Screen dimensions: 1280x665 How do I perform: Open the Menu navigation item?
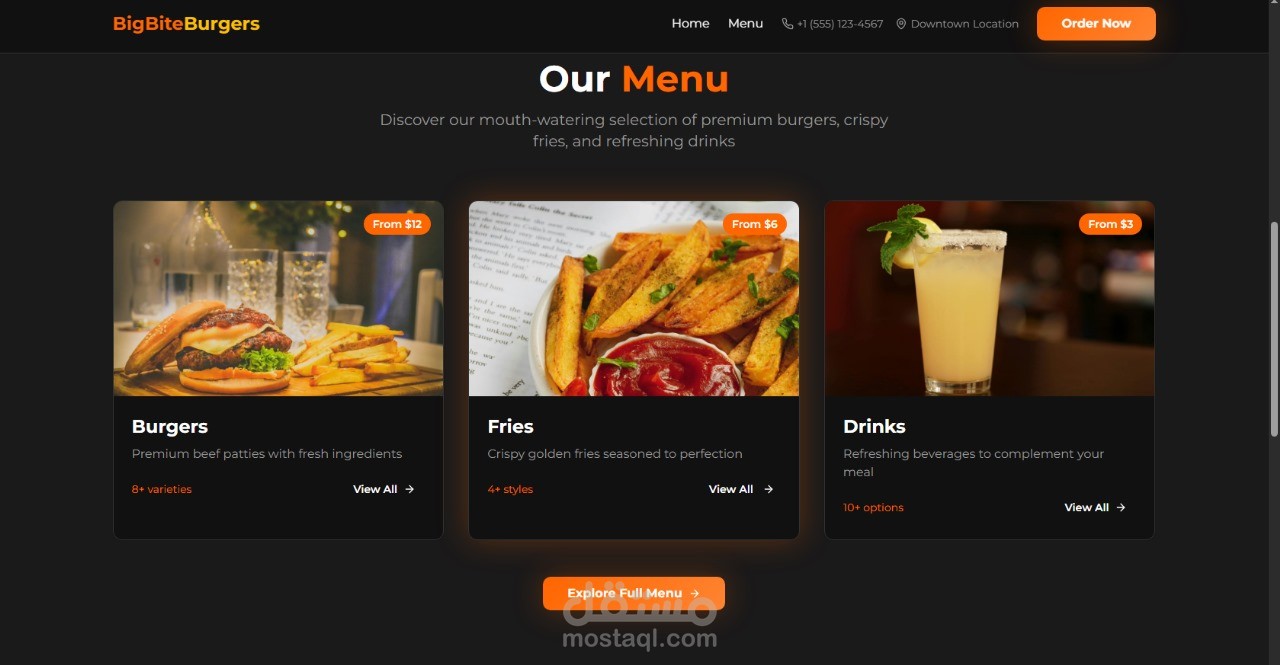[745, 23]
